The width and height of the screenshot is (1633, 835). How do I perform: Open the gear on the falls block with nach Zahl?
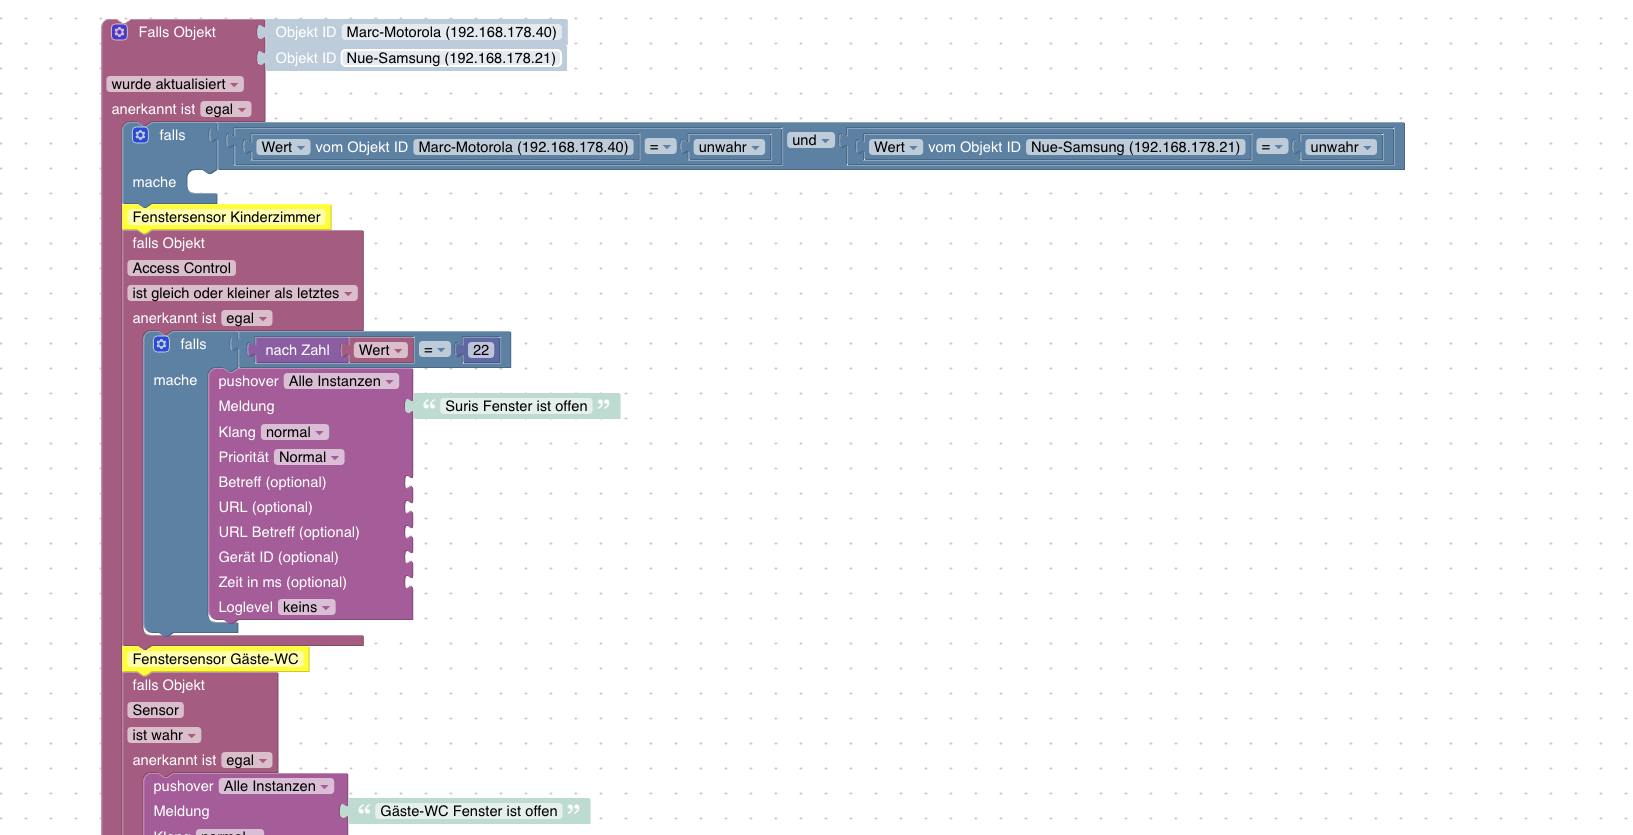(x=162, y=344)
